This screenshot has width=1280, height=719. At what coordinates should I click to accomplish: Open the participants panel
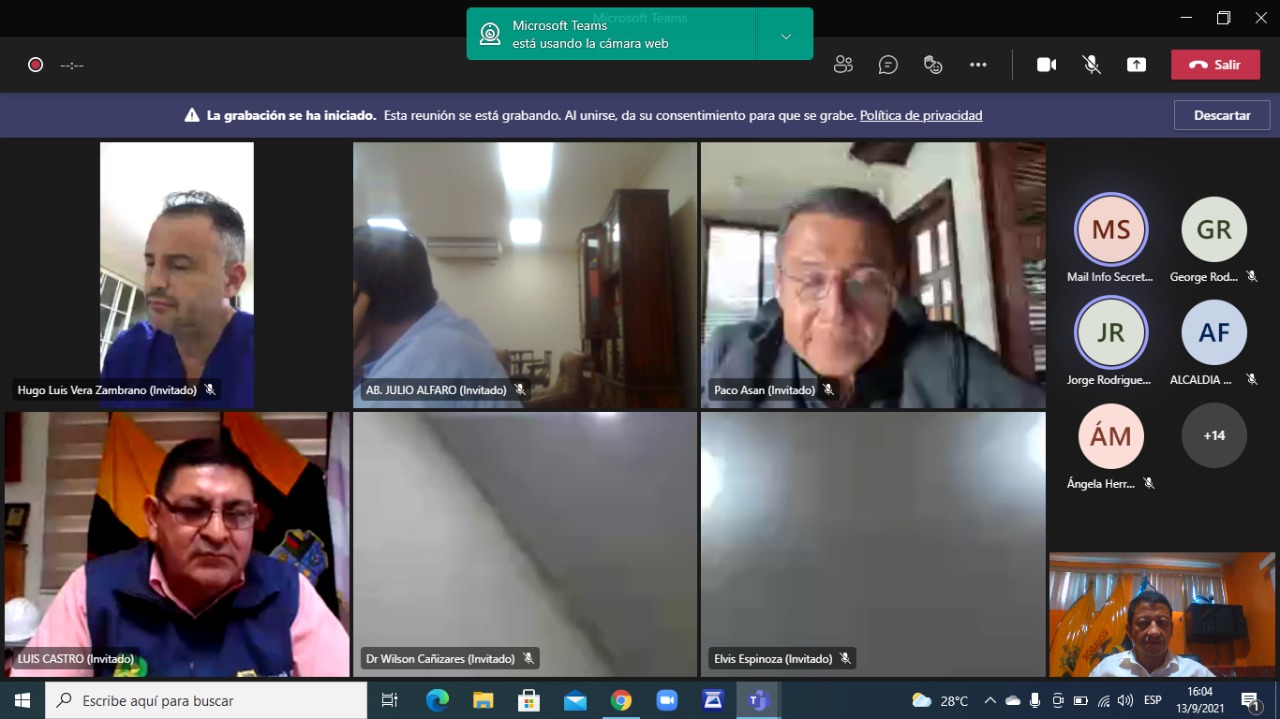(843, 65)
